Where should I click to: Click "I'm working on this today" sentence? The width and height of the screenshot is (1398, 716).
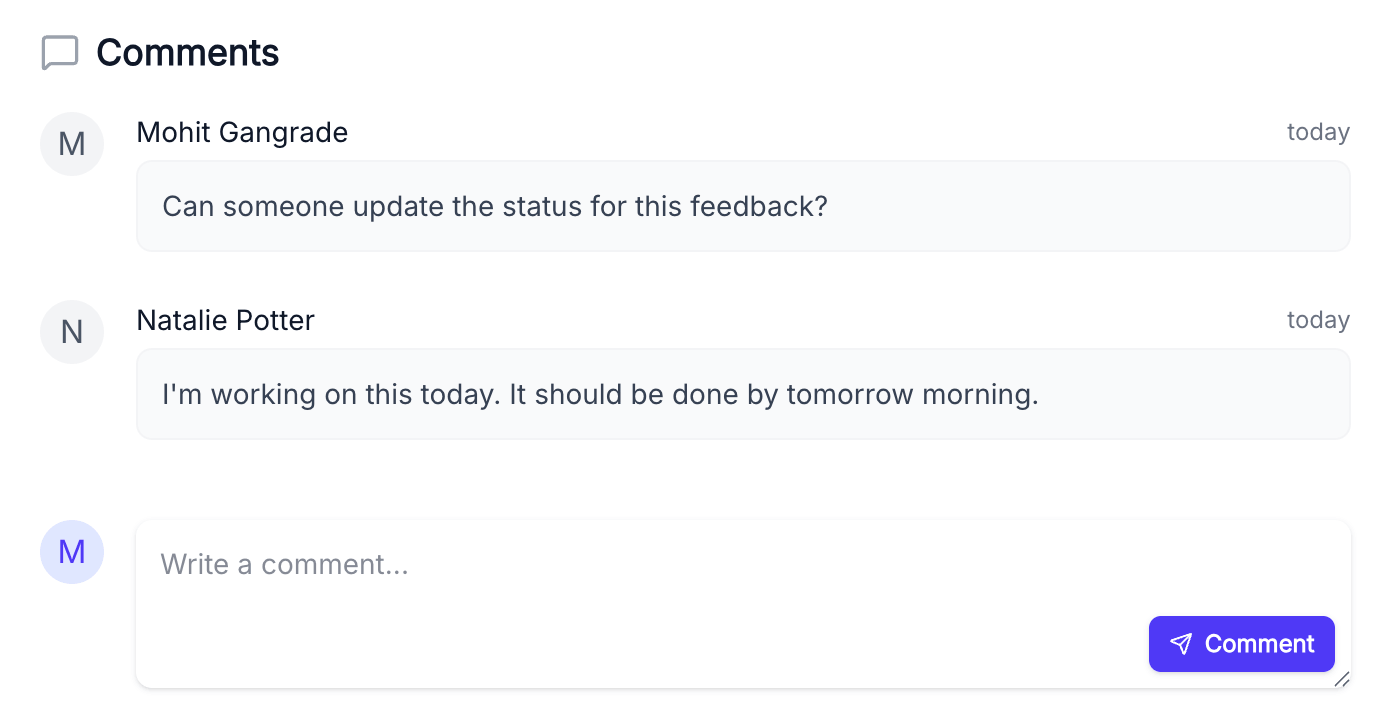coord(330,395)
